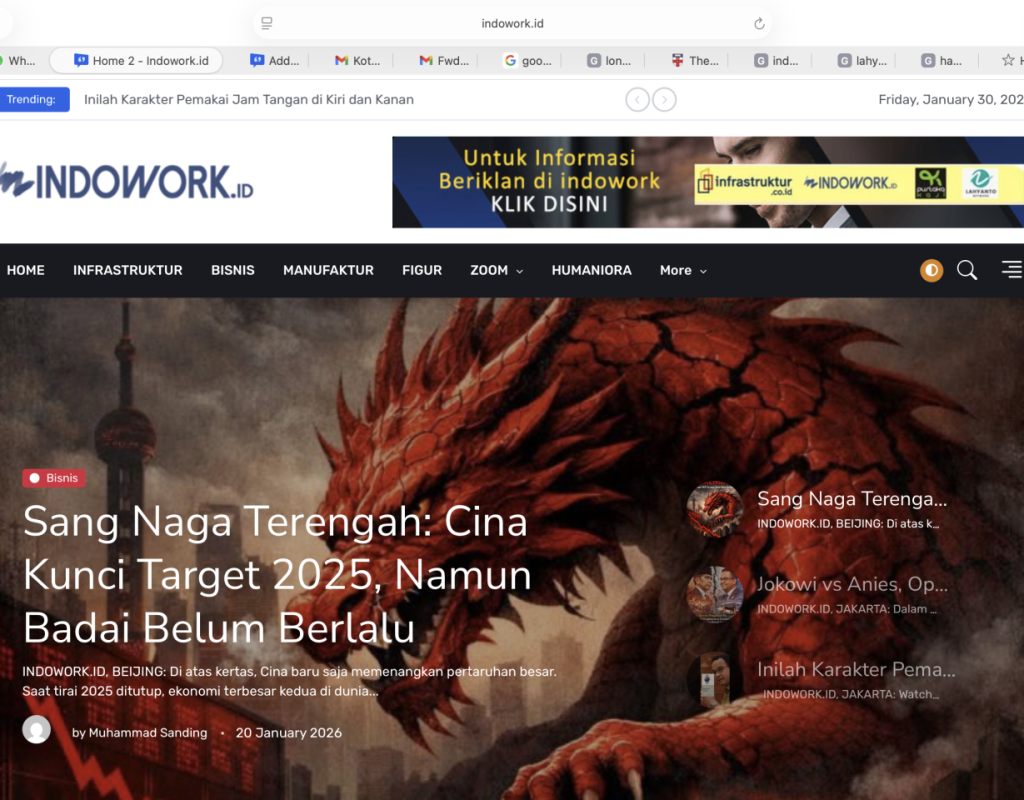Open the hamburger menu icon in the navbar

[x=1012, y=269]
